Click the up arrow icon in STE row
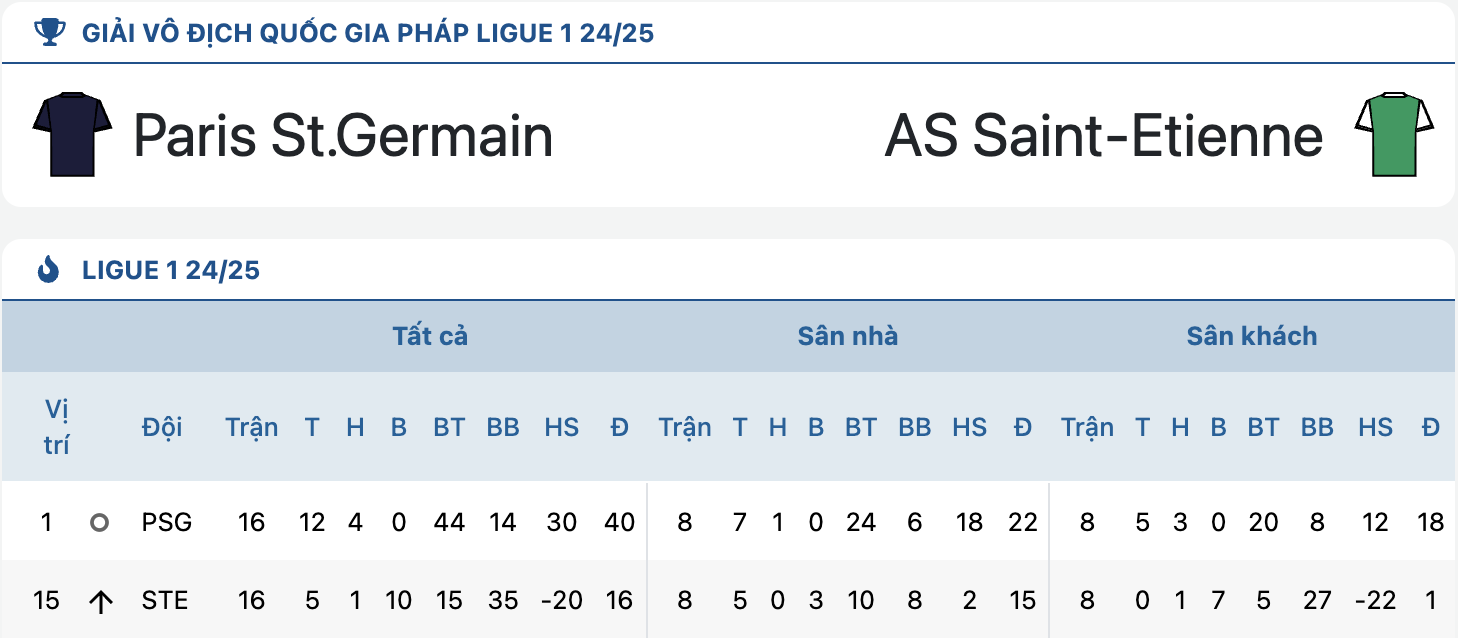The height and width of the screenshot is (638, 1458). (100, 601)
